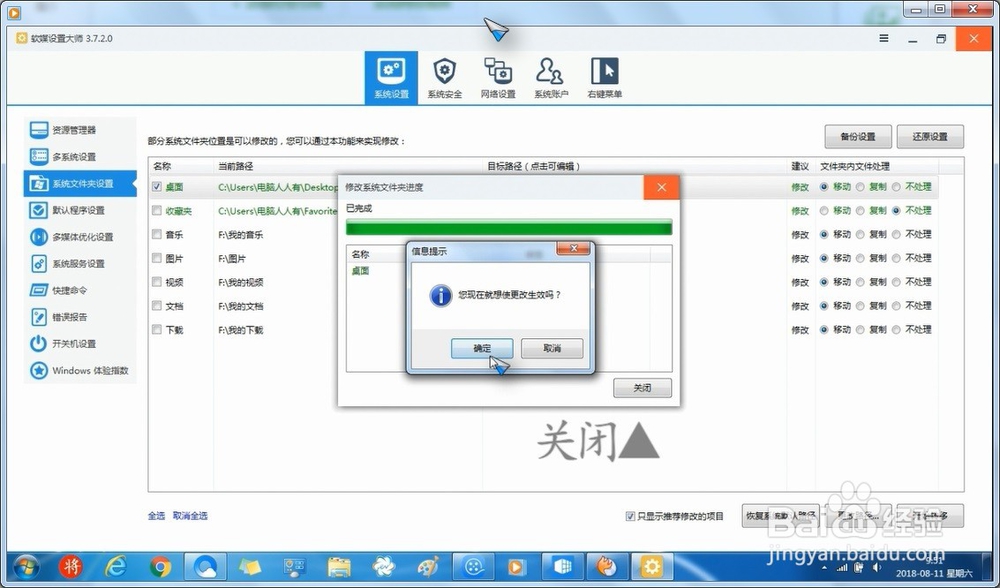The width and height of the screenshot is (1000, 588).
Task: Open 默认程序设置 in the sidebar
Action: [x=80, y=210]
